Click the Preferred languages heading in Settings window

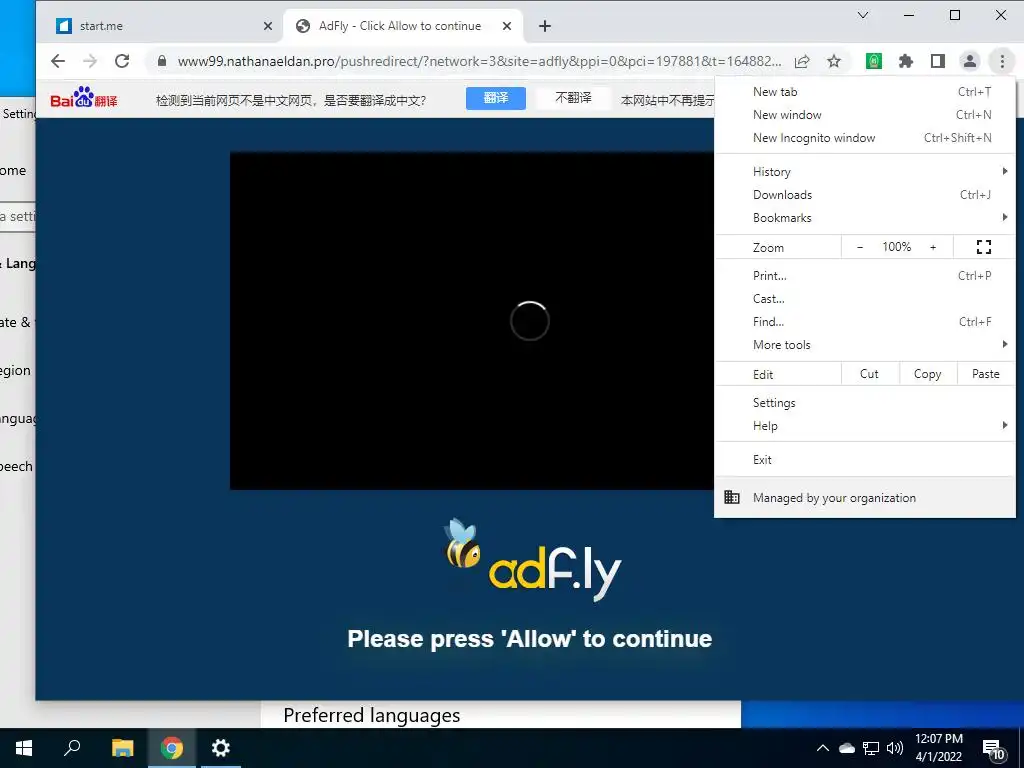coord(372,716)
